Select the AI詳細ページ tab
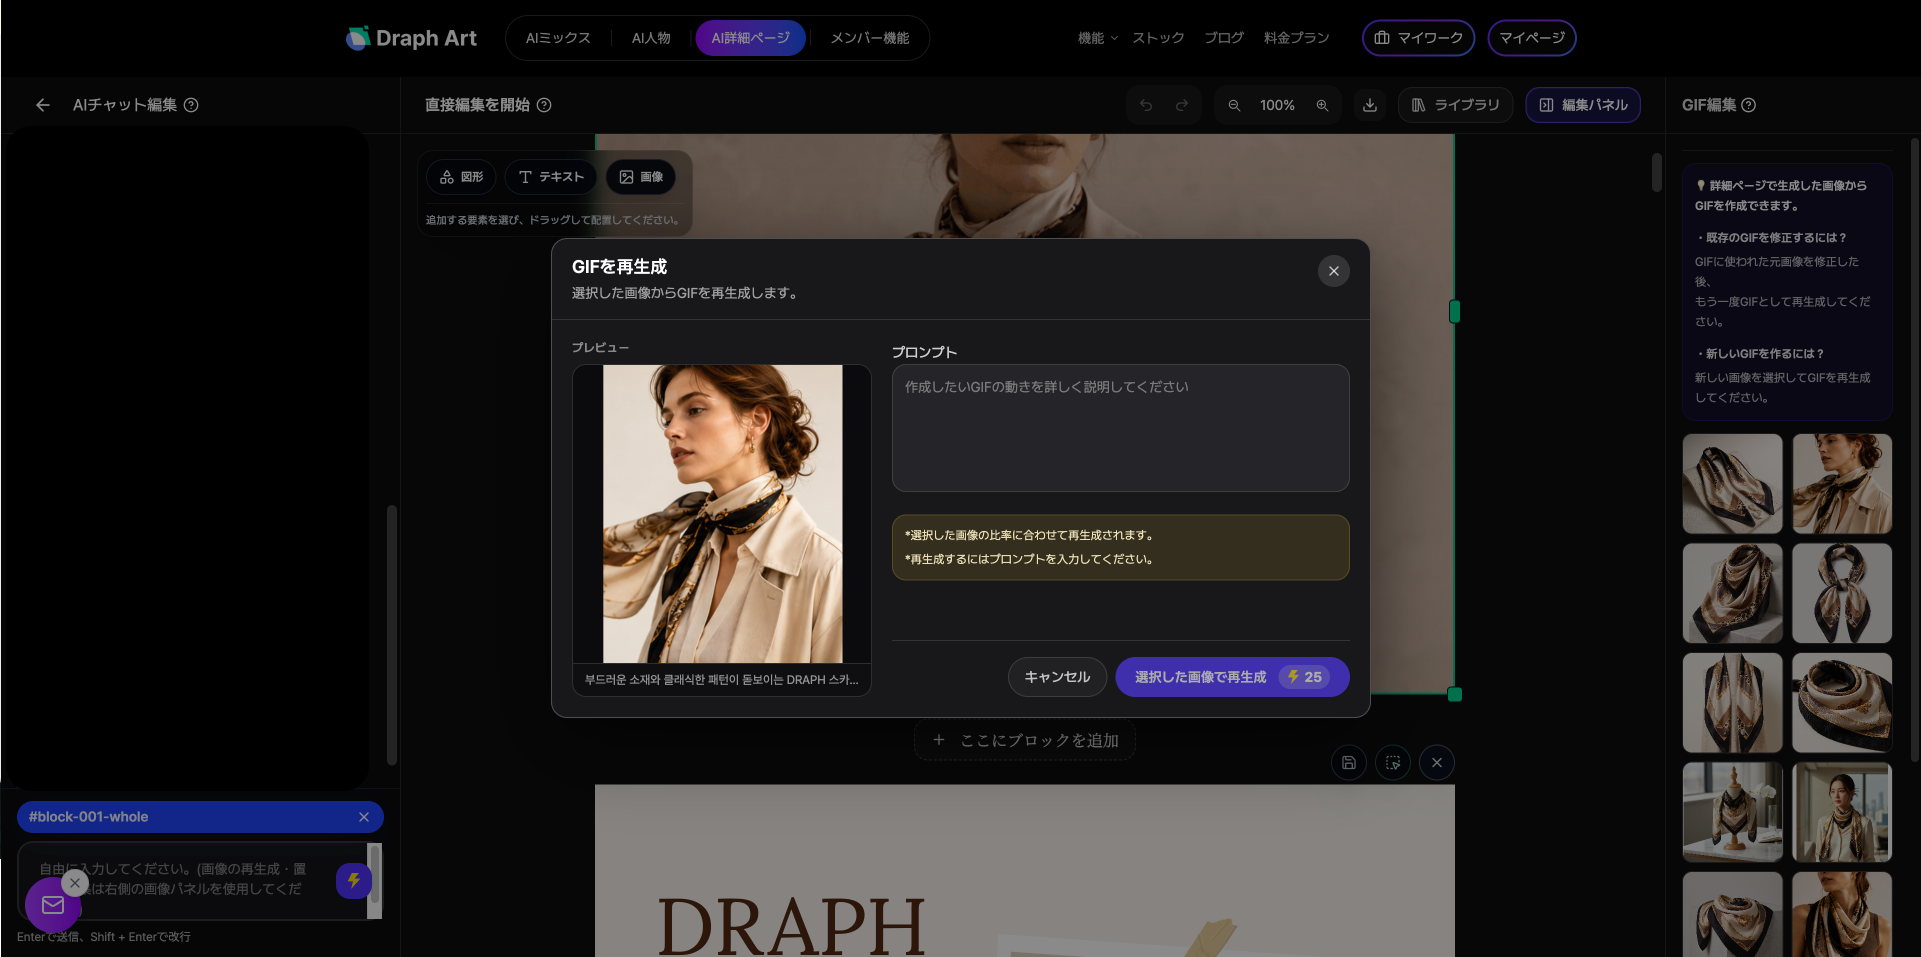Screen dimensions: 1921x957 (751, 38)
